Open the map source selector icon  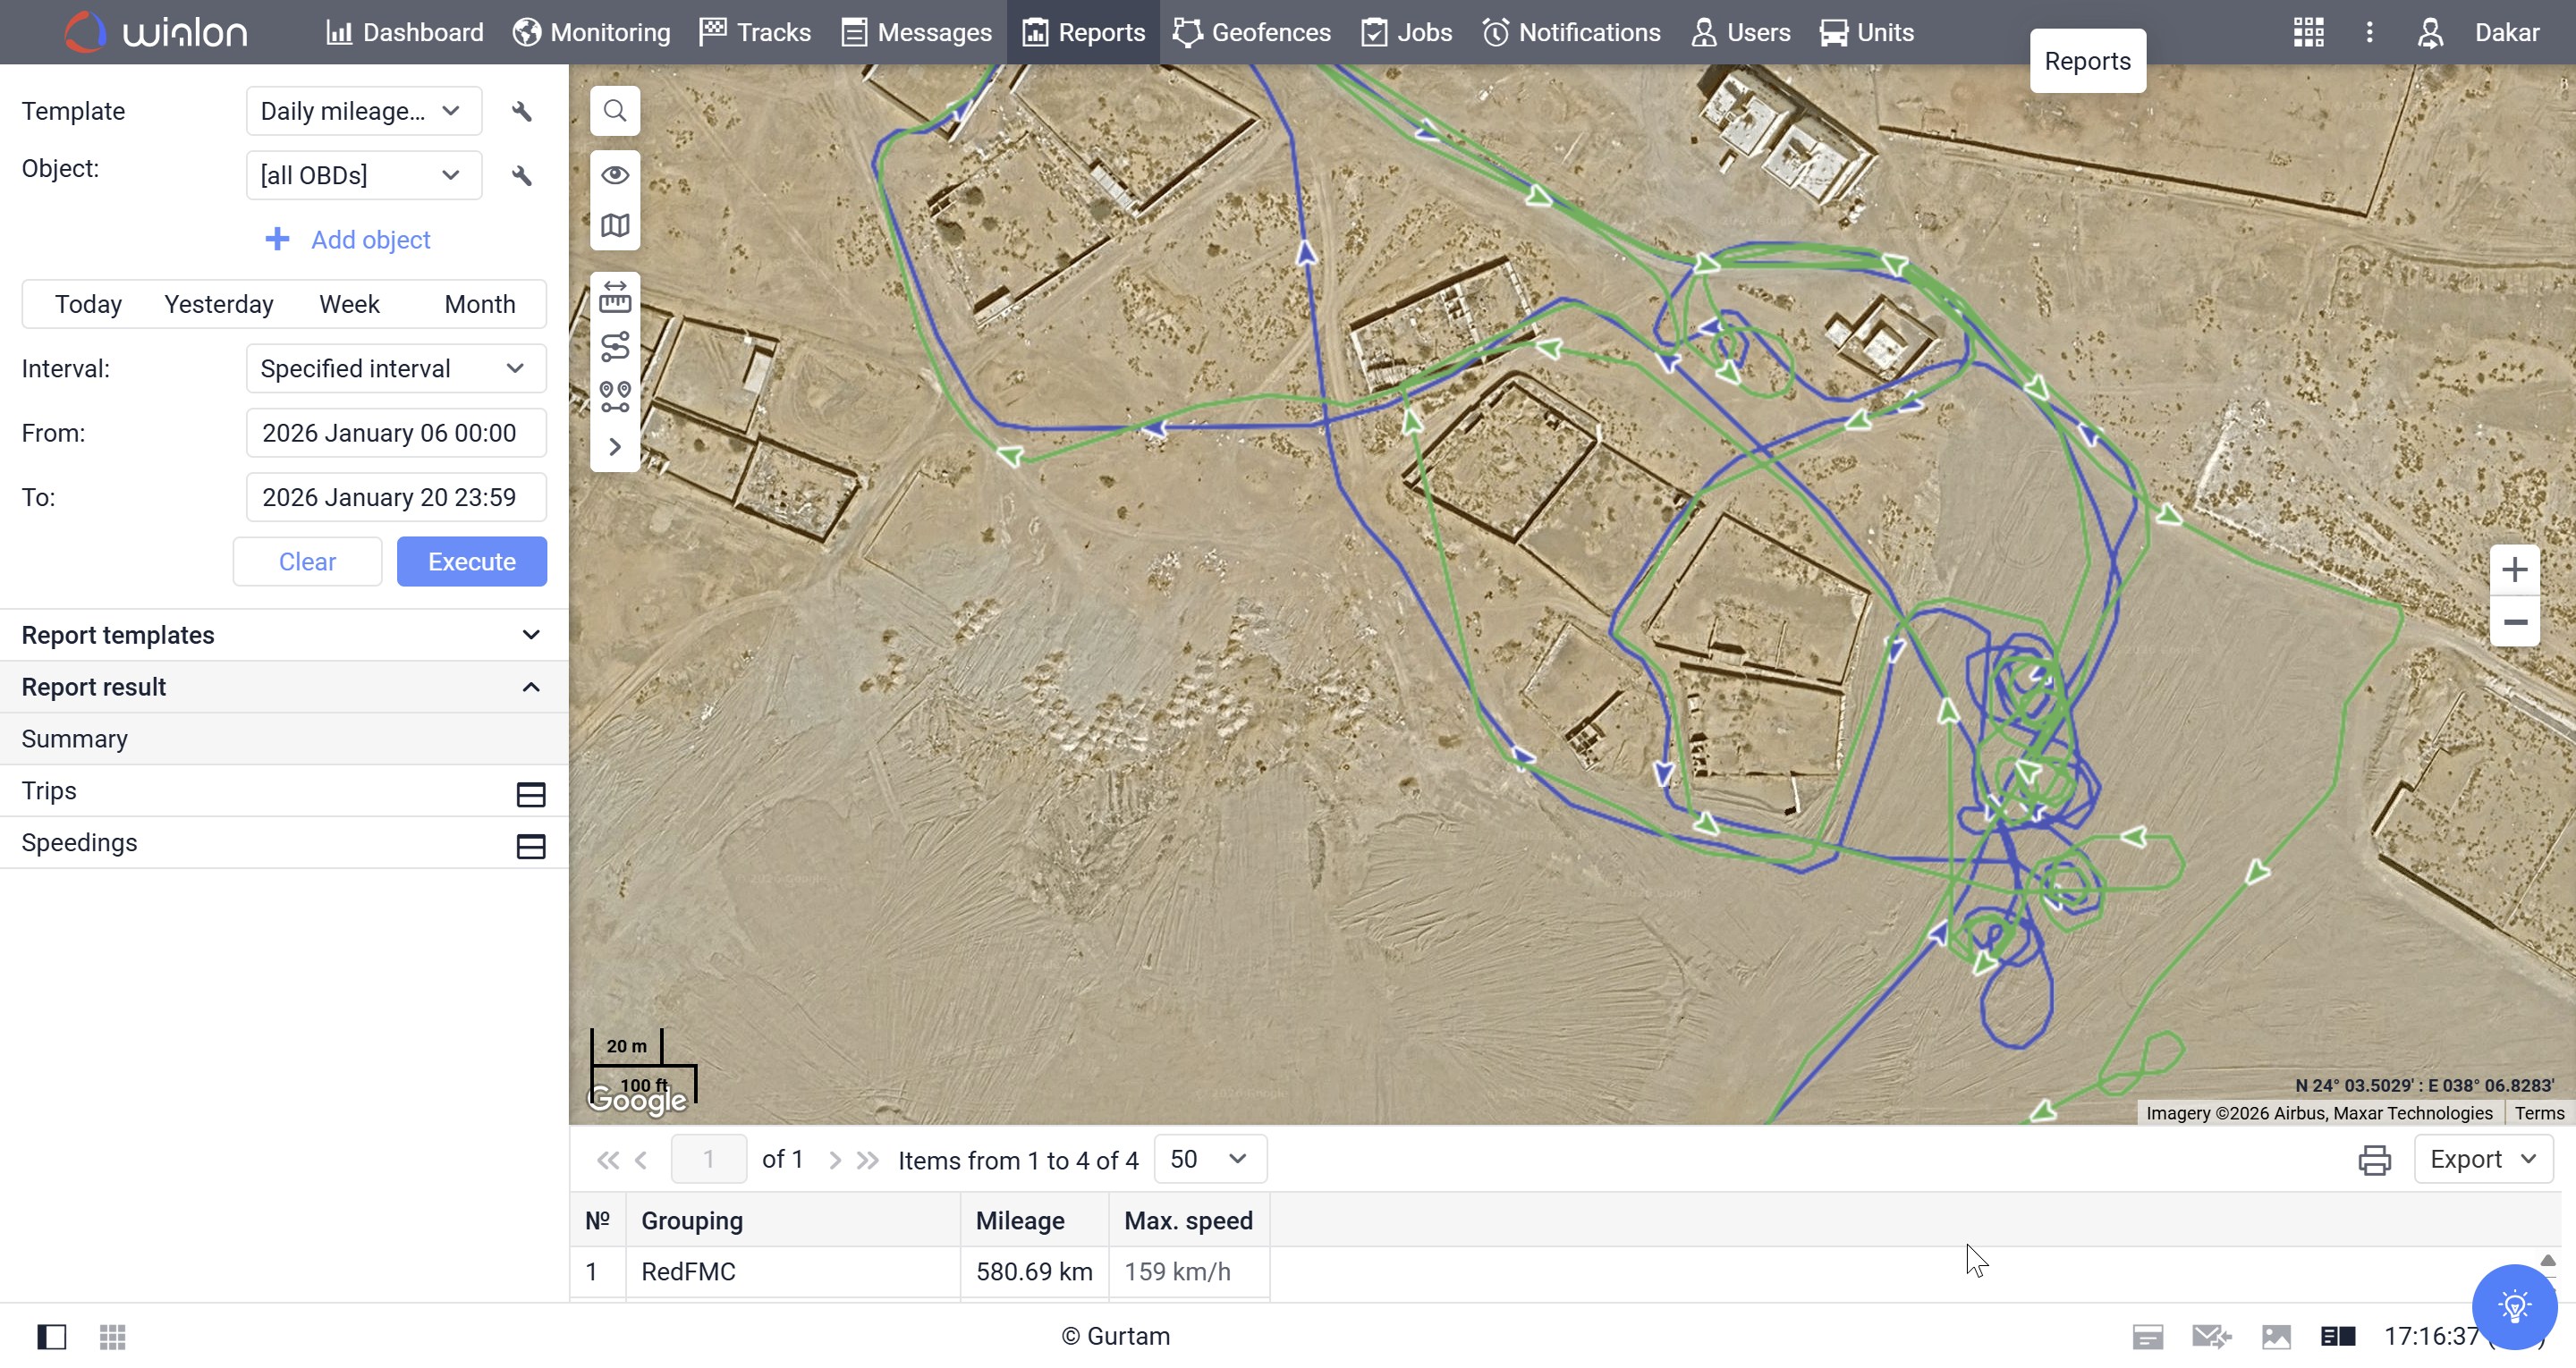tap(614, 226)
